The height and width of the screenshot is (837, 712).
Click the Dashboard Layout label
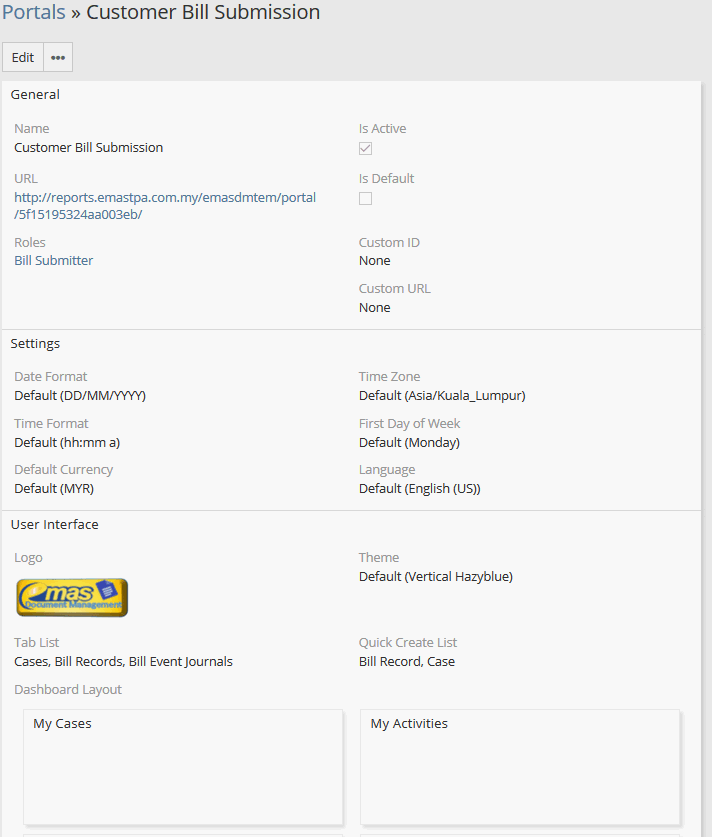(68, 689)
